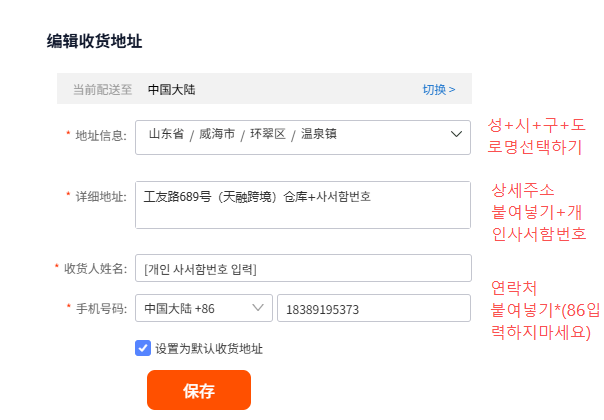Screen dimensions: 604x420
Task: Uncheck the 设置为默认收货地址 checkbox
Action: tap(143, 348)
